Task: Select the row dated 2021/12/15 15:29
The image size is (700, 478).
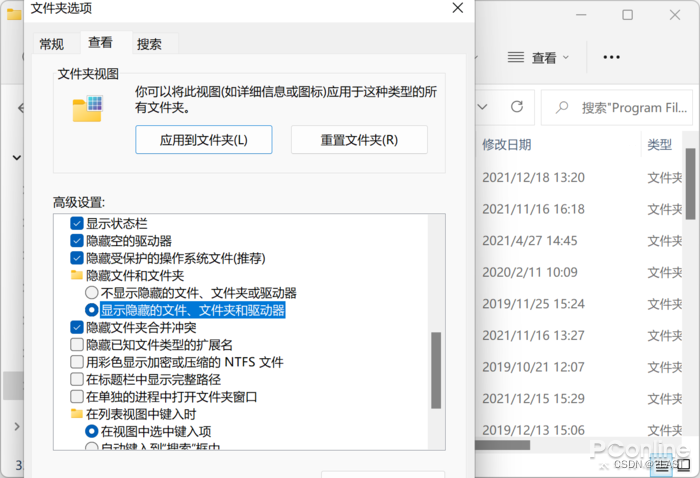Action: click(x=580, y=399)
